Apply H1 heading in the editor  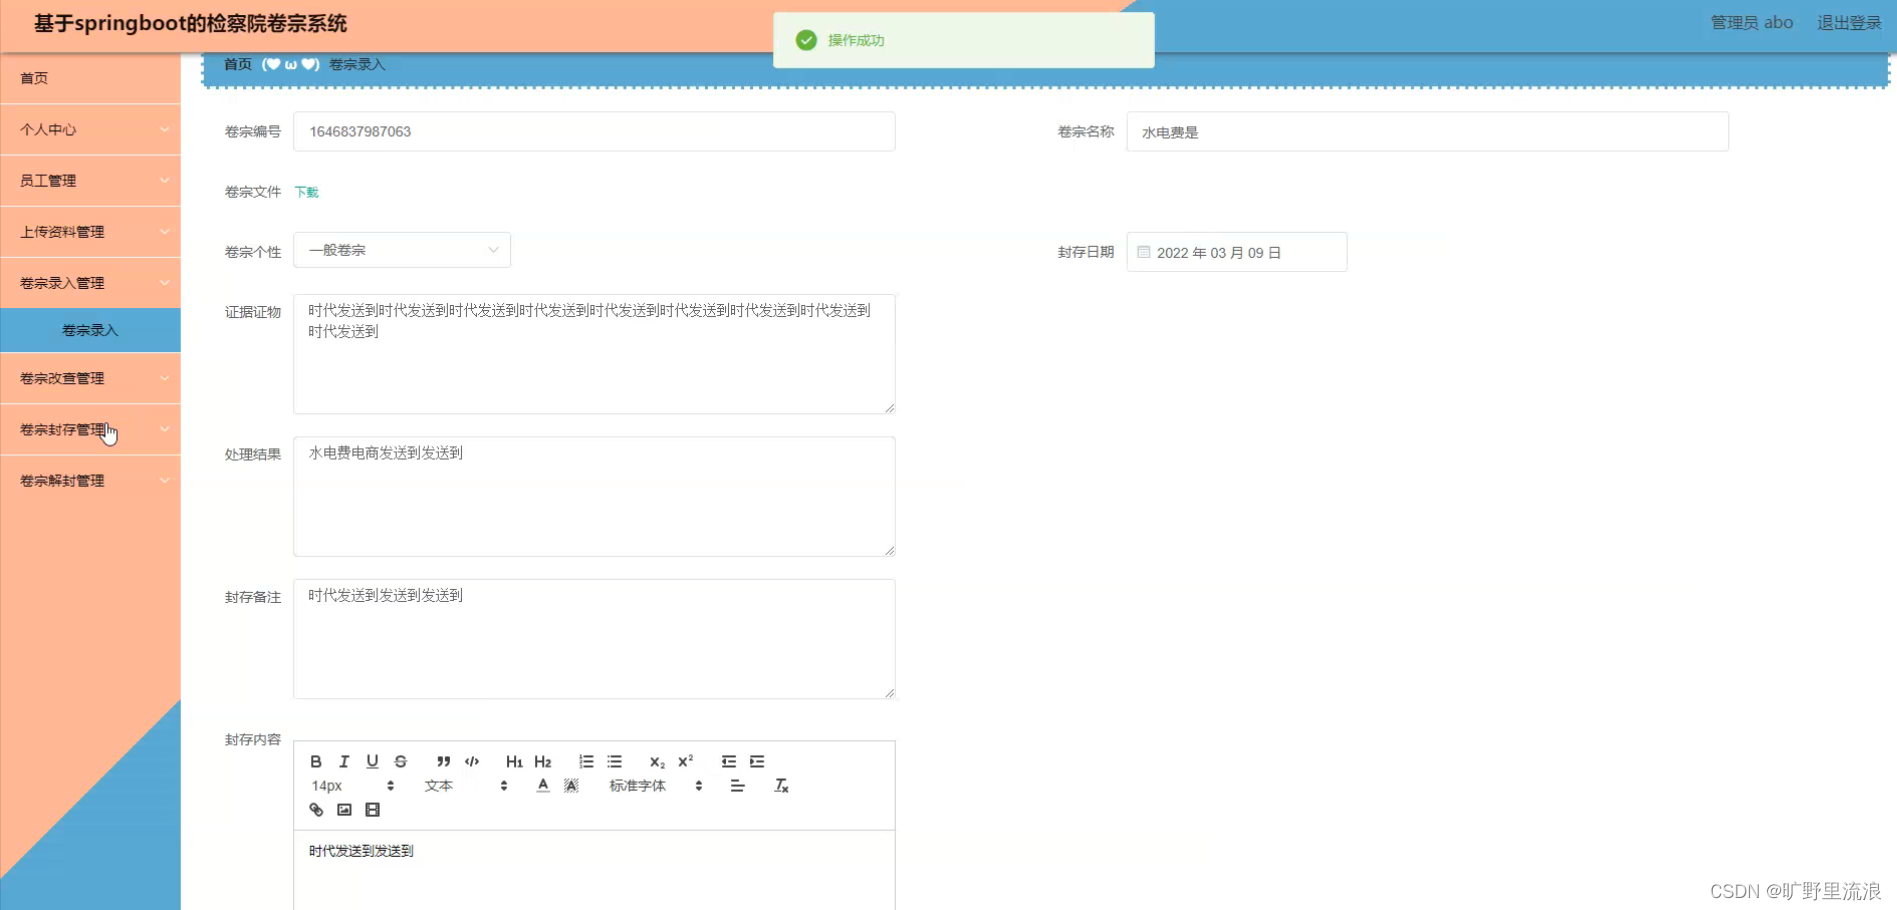513,761
